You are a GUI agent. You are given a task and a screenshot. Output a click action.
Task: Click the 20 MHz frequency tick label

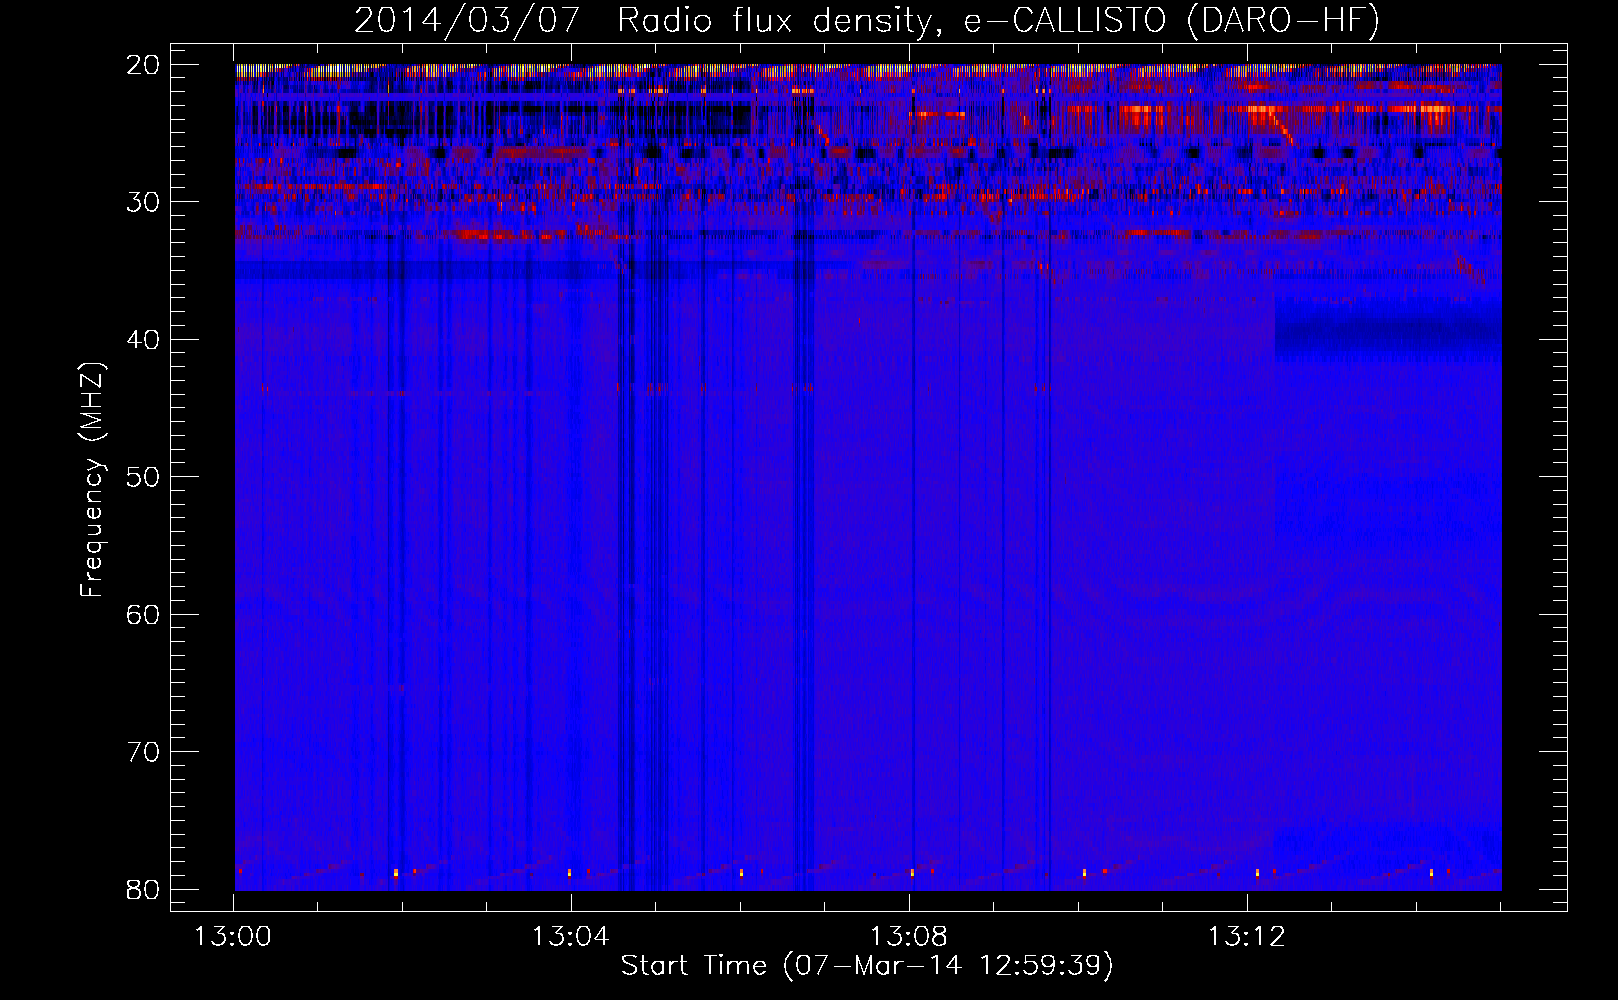pos(144,65)
